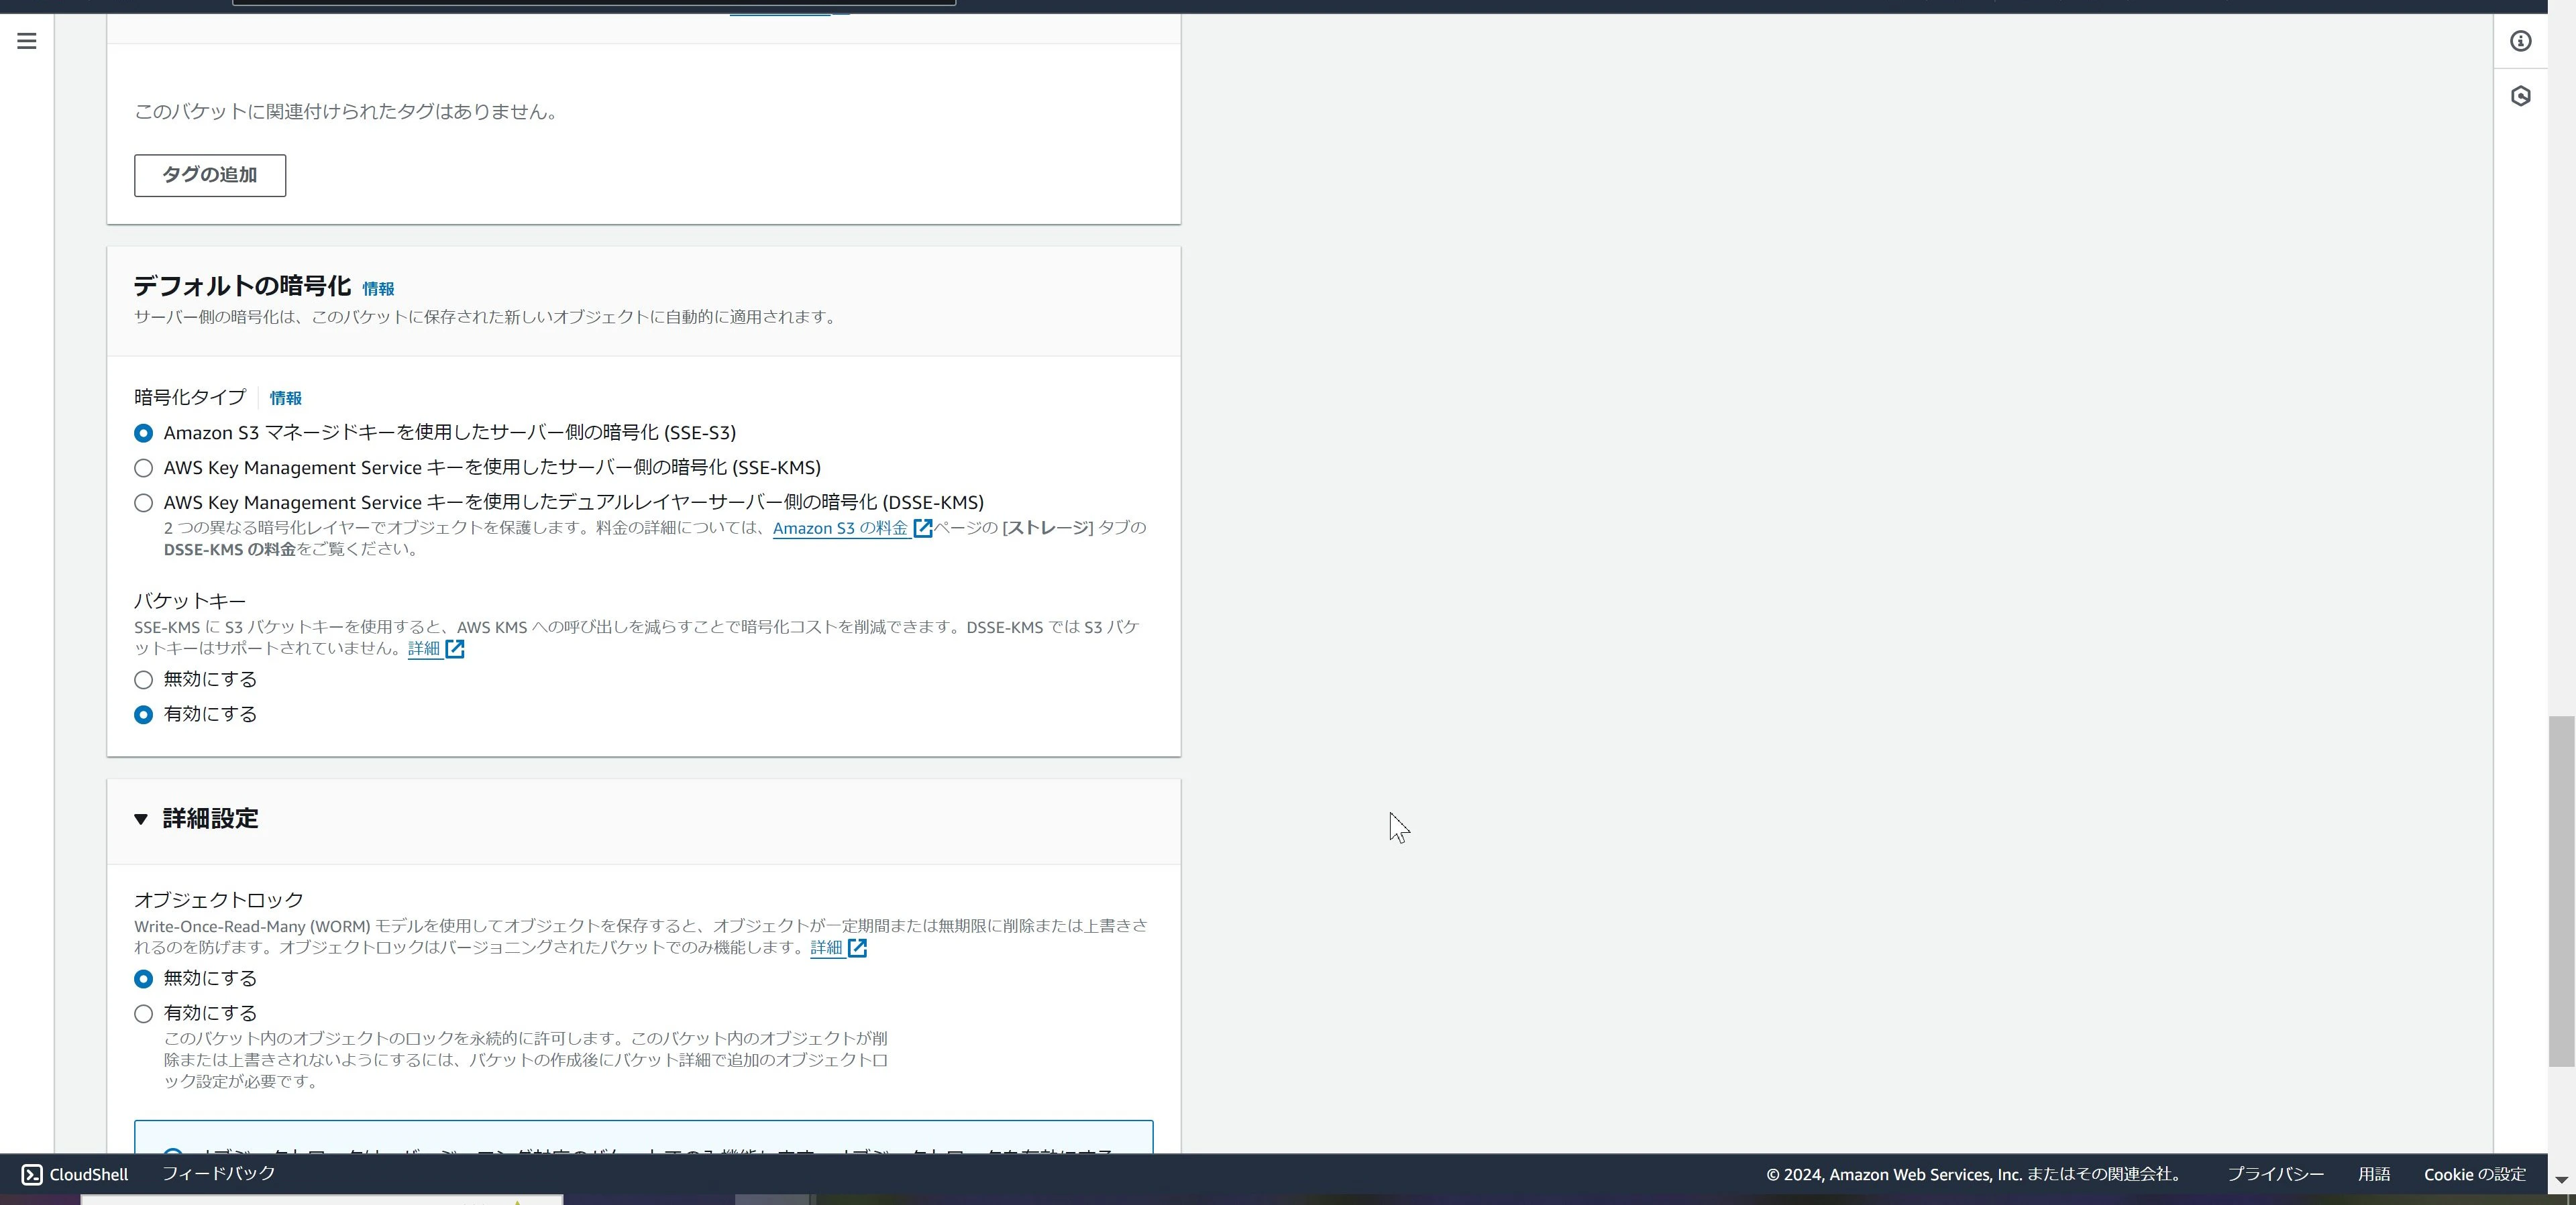The height and width of the screenshot is (1205, 2576).
Task: Click text このバケットに関連付けられたタグはありません。
Action: tap(346, 112)
